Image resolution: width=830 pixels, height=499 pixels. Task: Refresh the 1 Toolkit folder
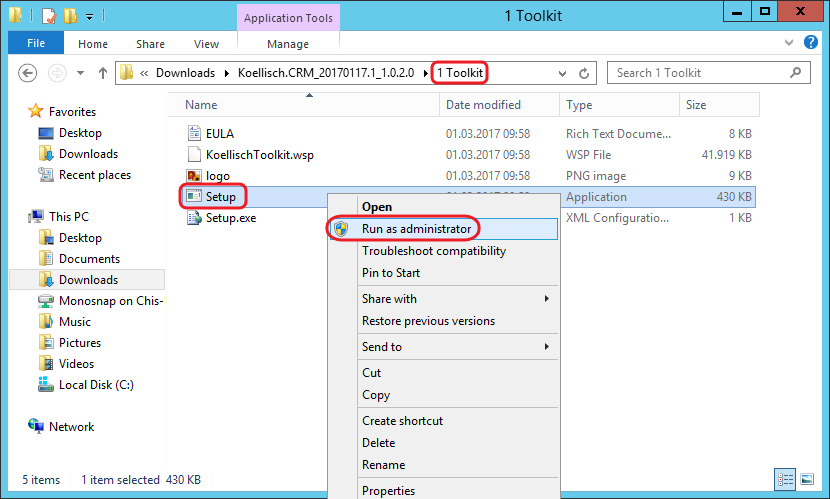(584, 74)
